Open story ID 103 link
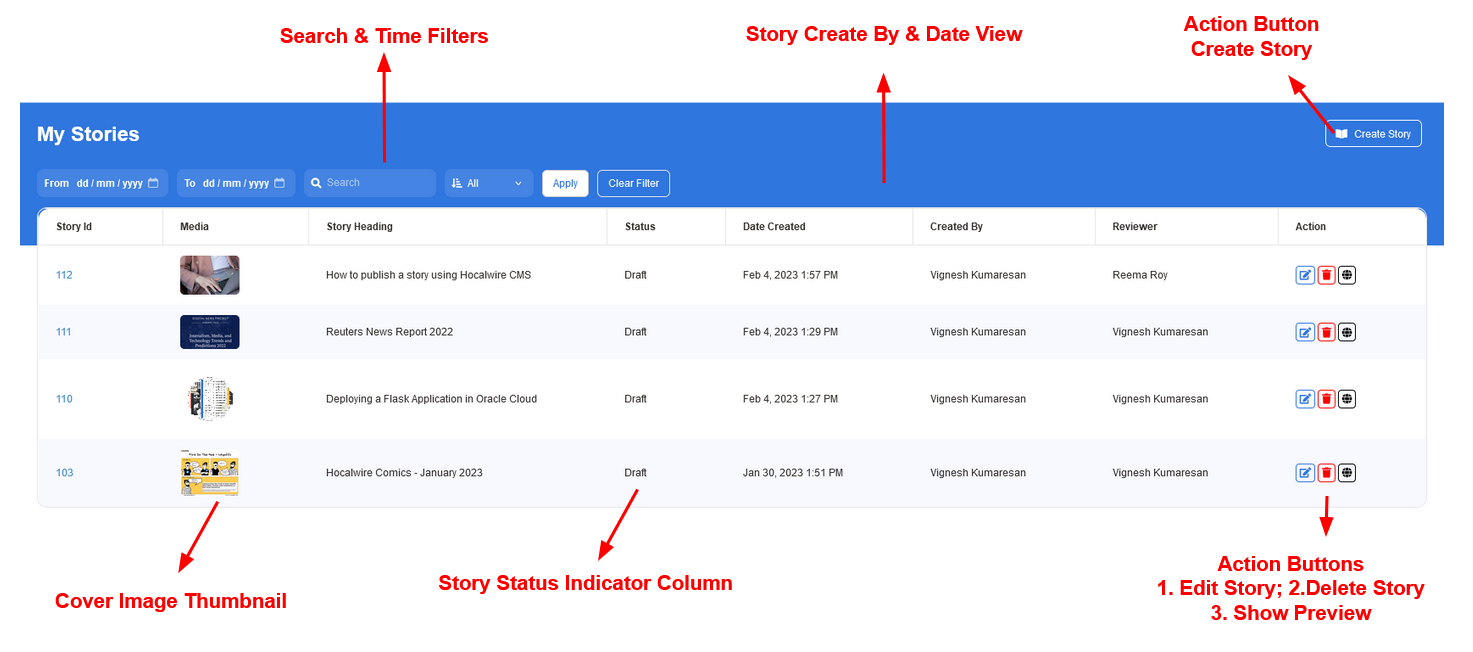The width and height of the screenshot is (1473, 652). [x=64, y=473]
